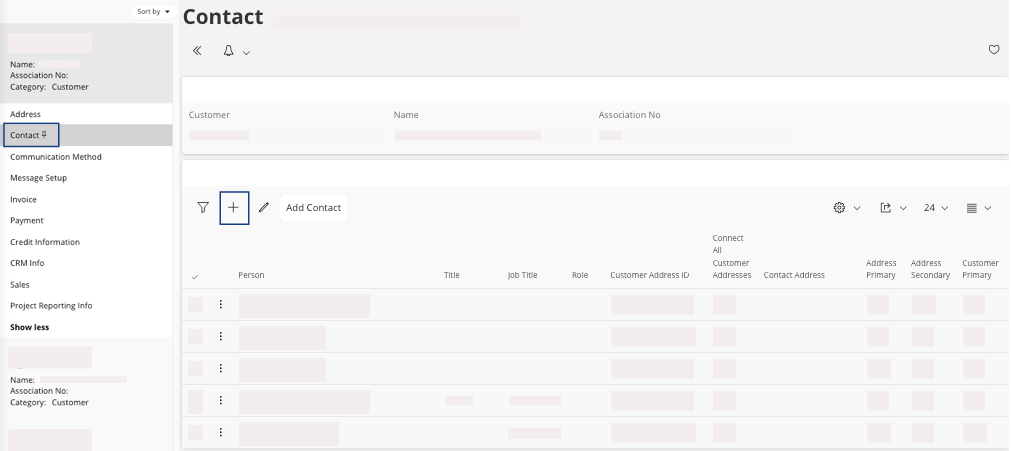Click the Add Contact button

click(x=313, y=208)
